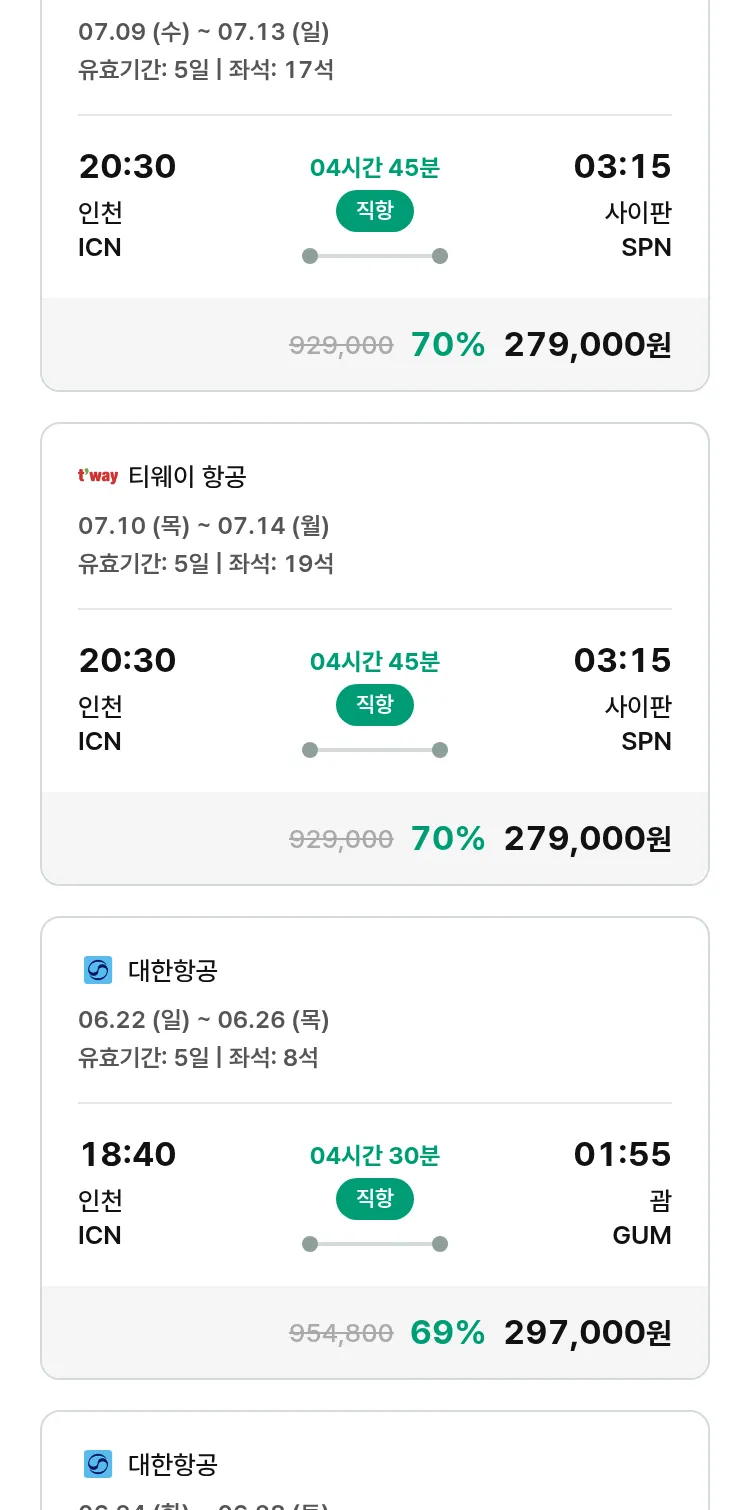Image resolution: width=750 pixels, height=1510 pixels.
Task: Tap the 직항 badge on top Saipan card
Action: pos(375,210)
